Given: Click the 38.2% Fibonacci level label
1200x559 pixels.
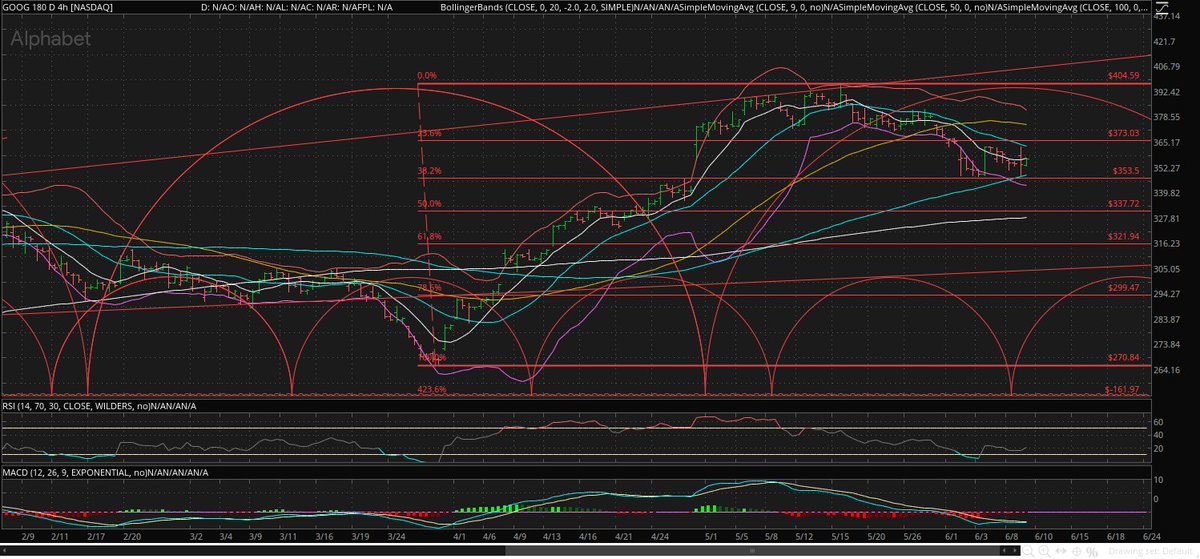Looking at the screenshot, I should [430, 171].
